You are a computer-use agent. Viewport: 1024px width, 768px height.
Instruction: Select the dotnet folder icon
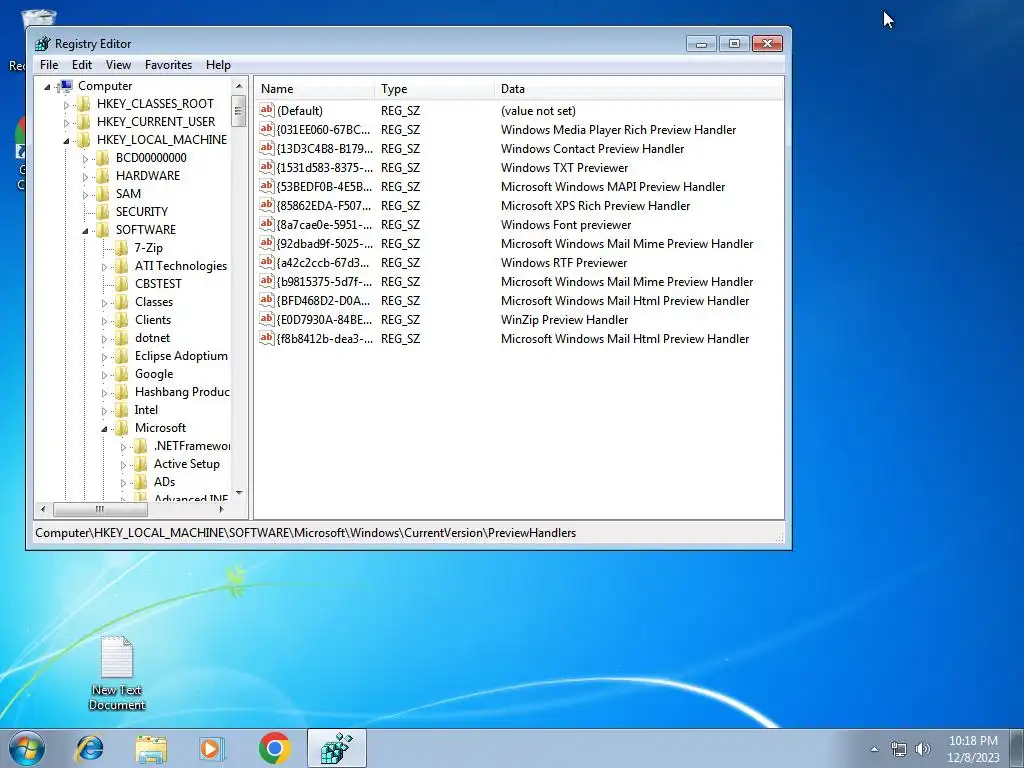(121, 338)
